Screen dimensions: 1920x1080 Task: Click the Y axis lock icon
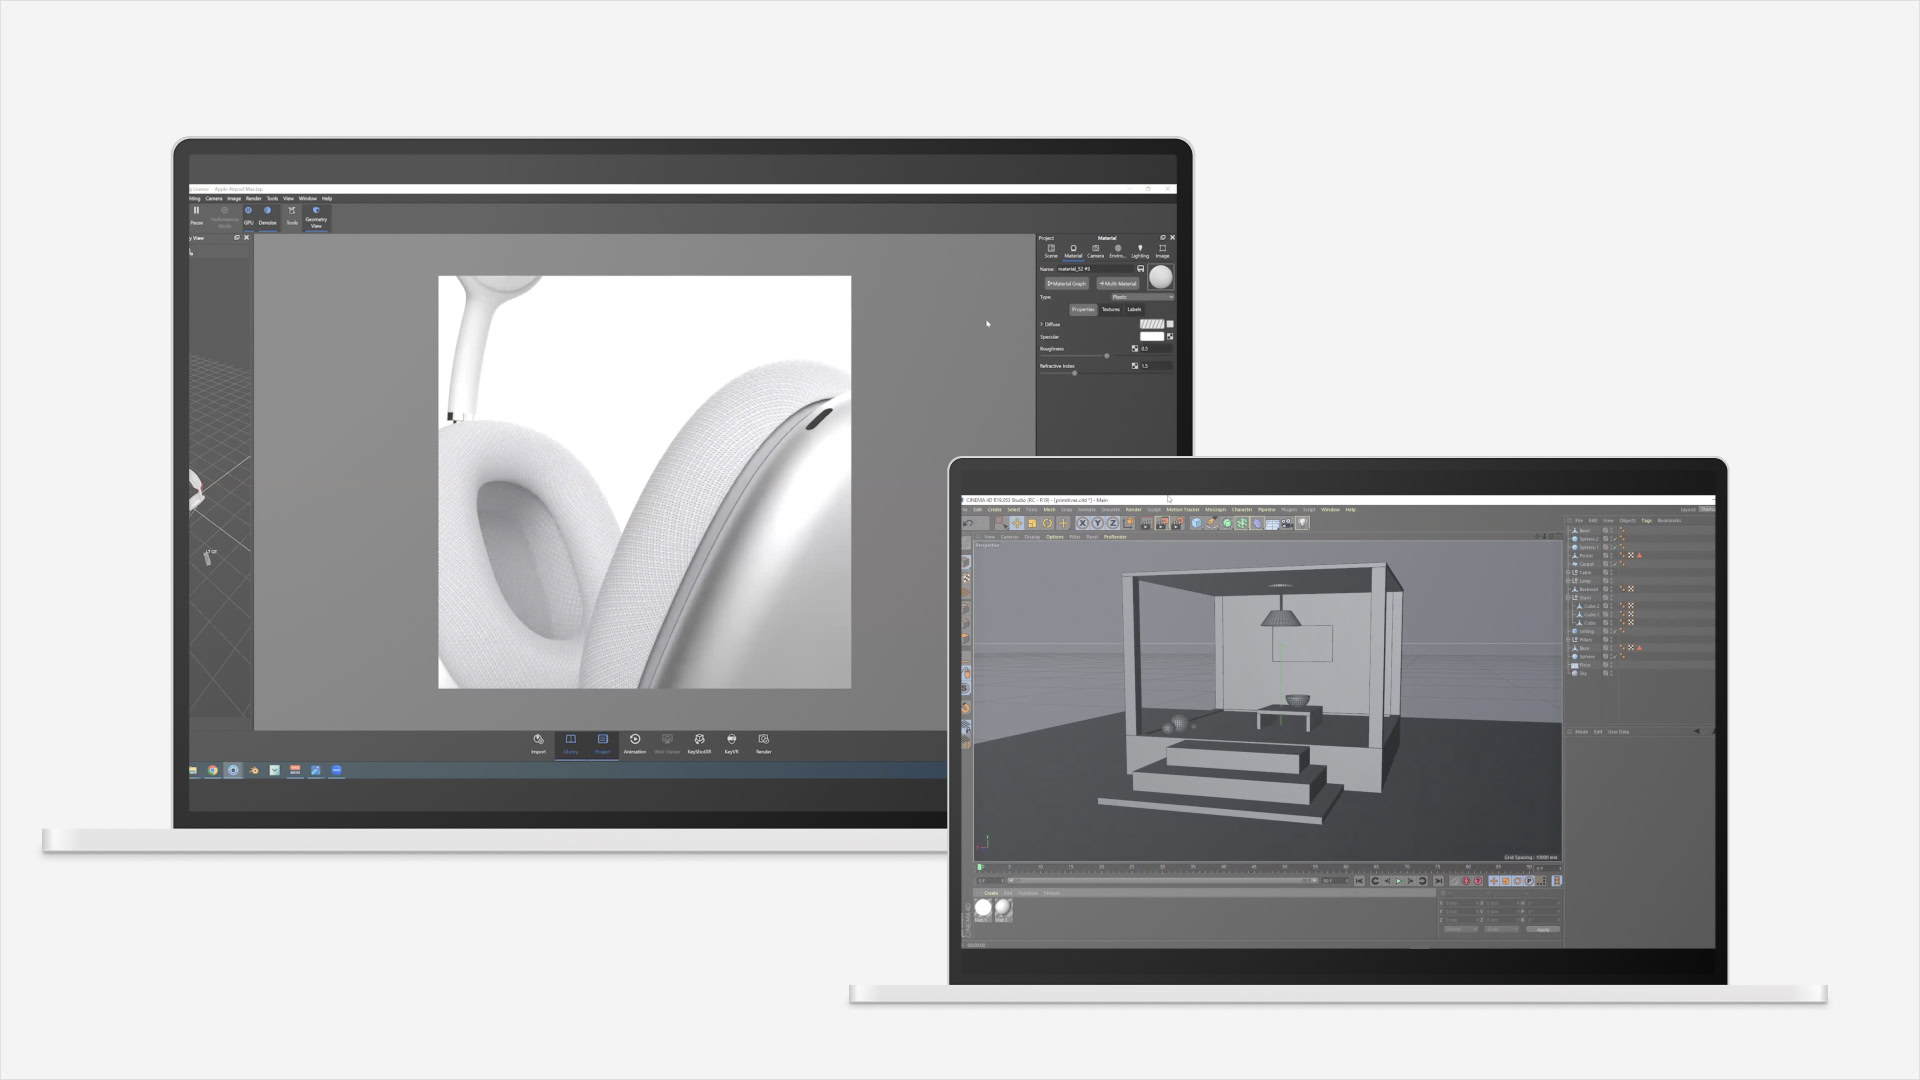1098,523
